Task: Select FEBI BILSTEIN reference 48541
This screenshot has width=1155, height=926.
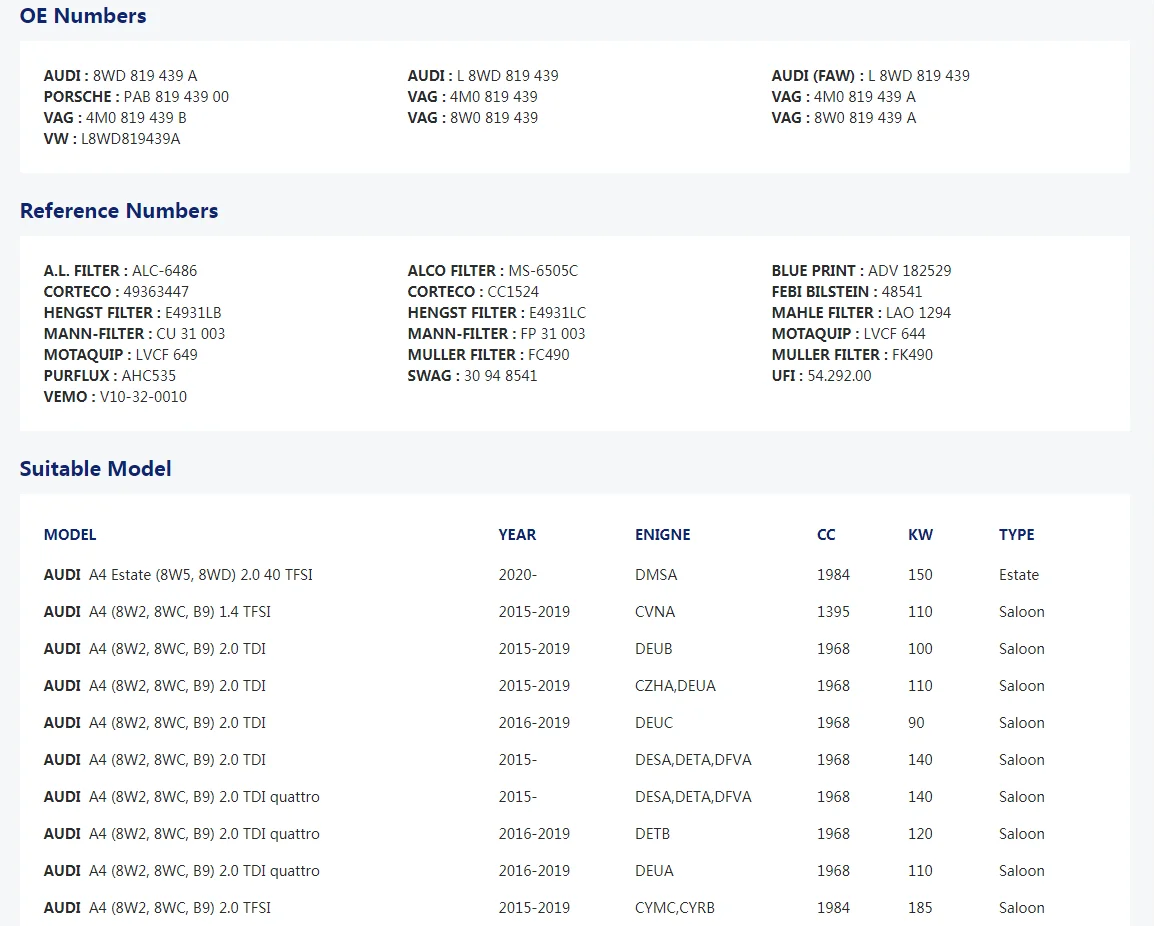Action: pyautogui.click(x=846, y=292)
